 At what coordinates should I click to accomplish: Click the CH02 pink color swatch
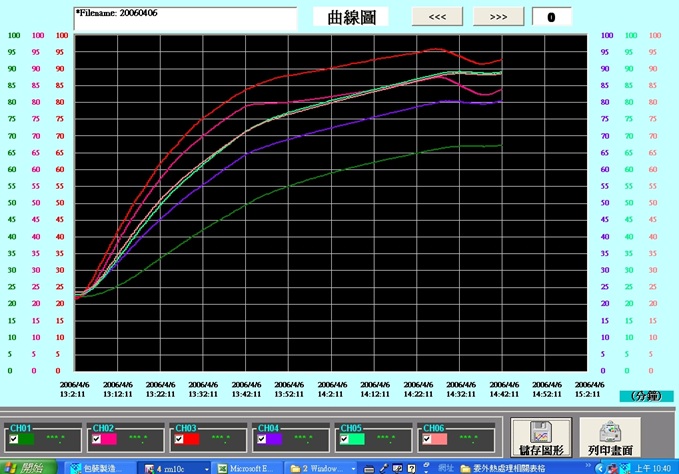(109, 439)
